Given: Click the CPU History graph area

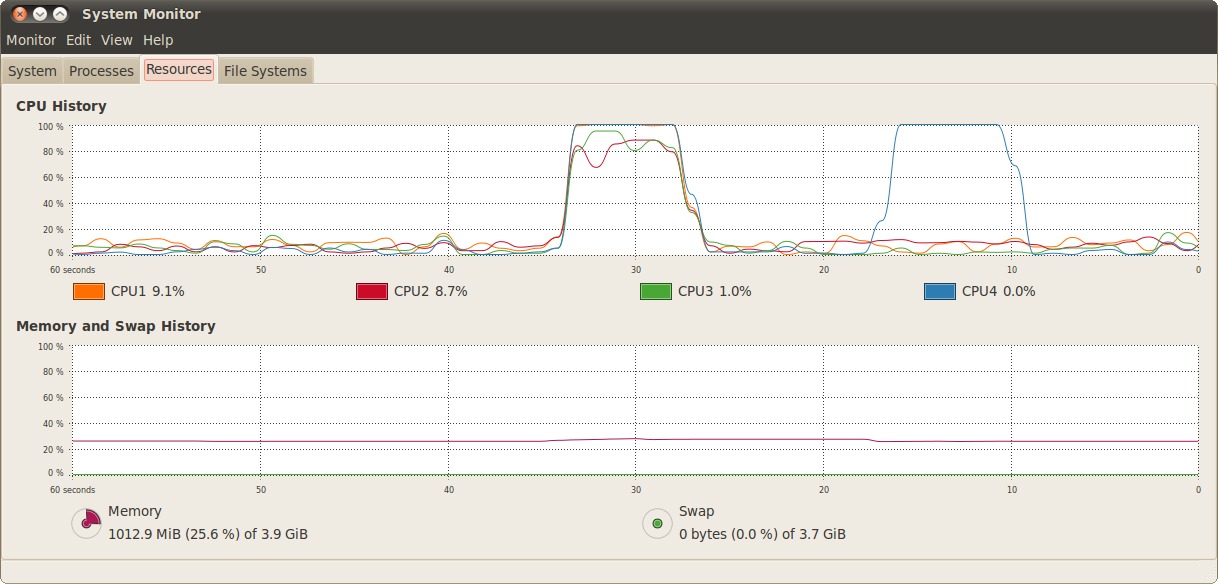Looking at the screenshot, I should point(634,190).
